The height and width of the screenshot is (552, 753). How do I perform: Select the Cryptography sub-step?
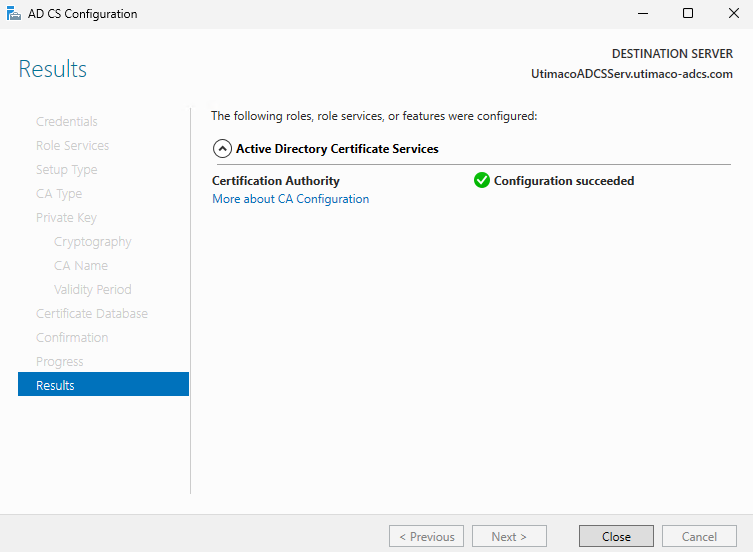coord(92,242)
